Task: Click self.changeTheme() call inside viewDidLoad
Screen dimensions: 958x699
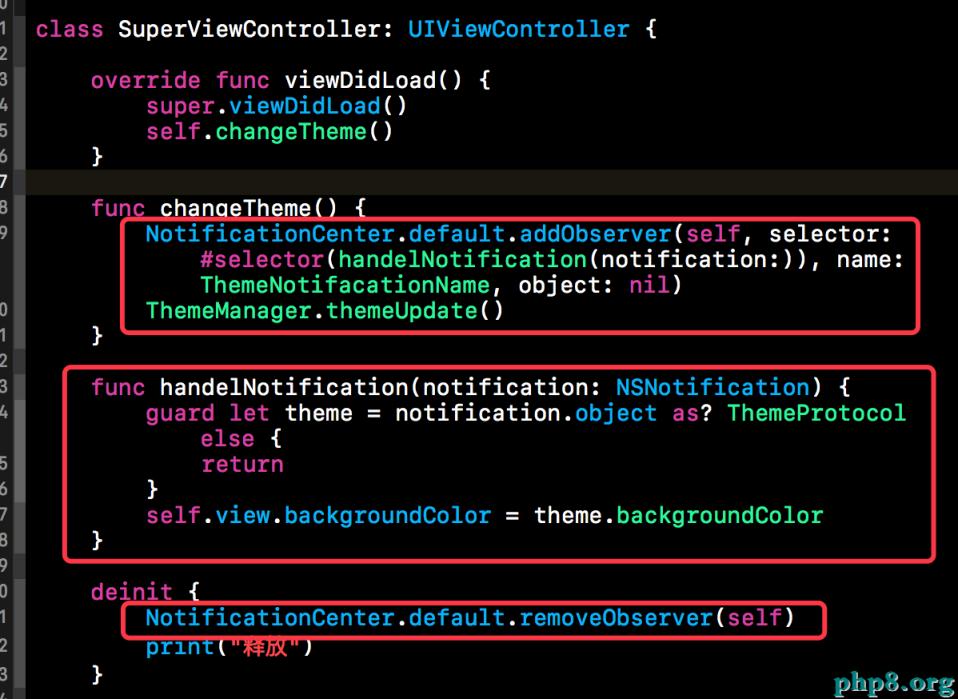Action: coord(269,132)
